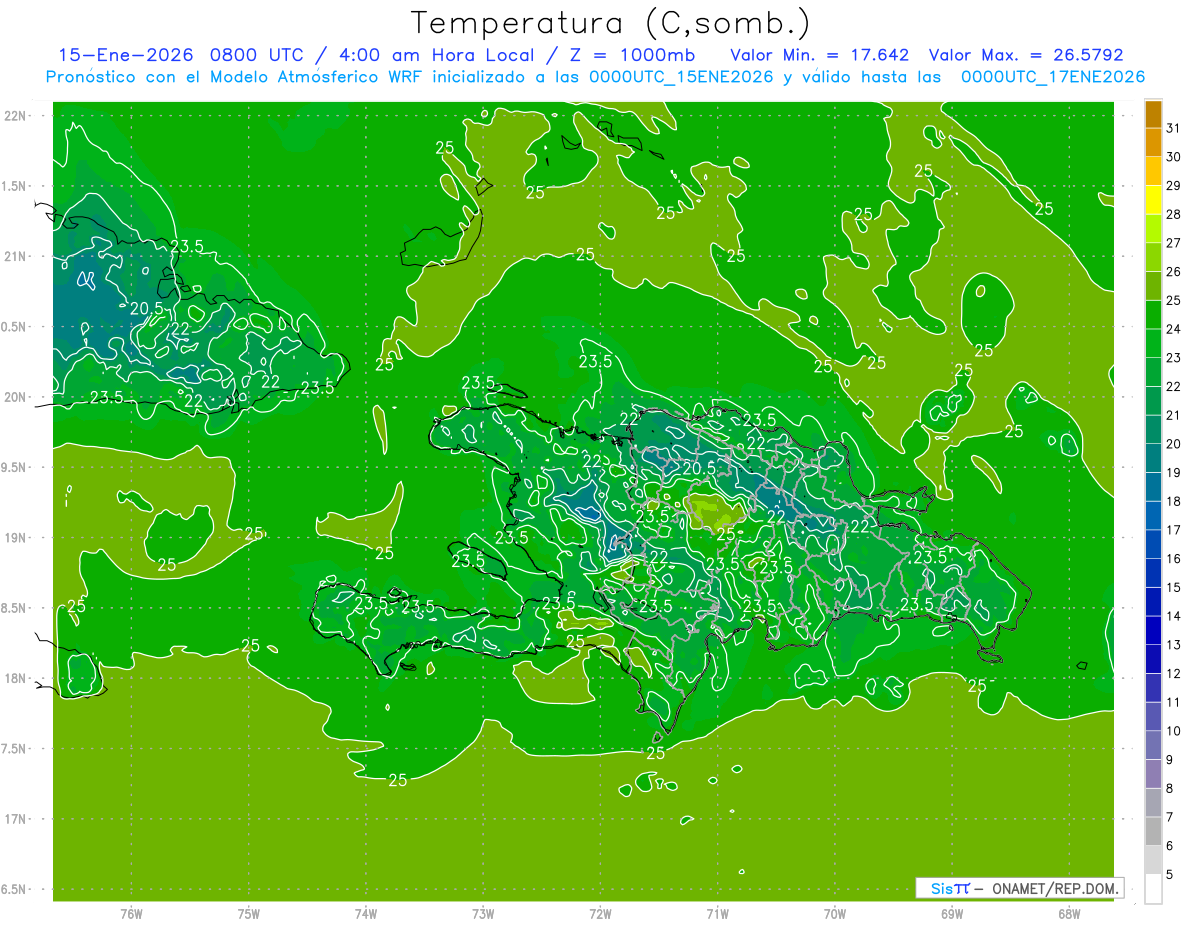Click the '75W' longitude axis label
This screenshot has height=927, width=1200.
pos(249,914)
